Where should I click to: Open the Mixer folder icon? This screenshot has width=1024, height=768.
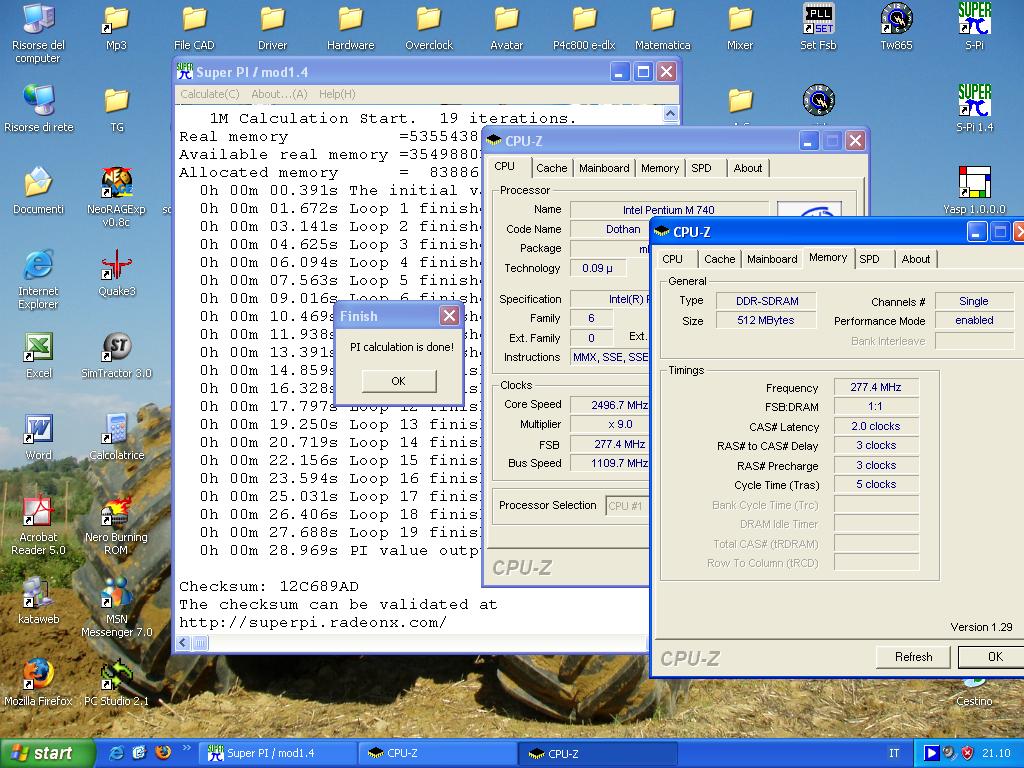point(740,20)
